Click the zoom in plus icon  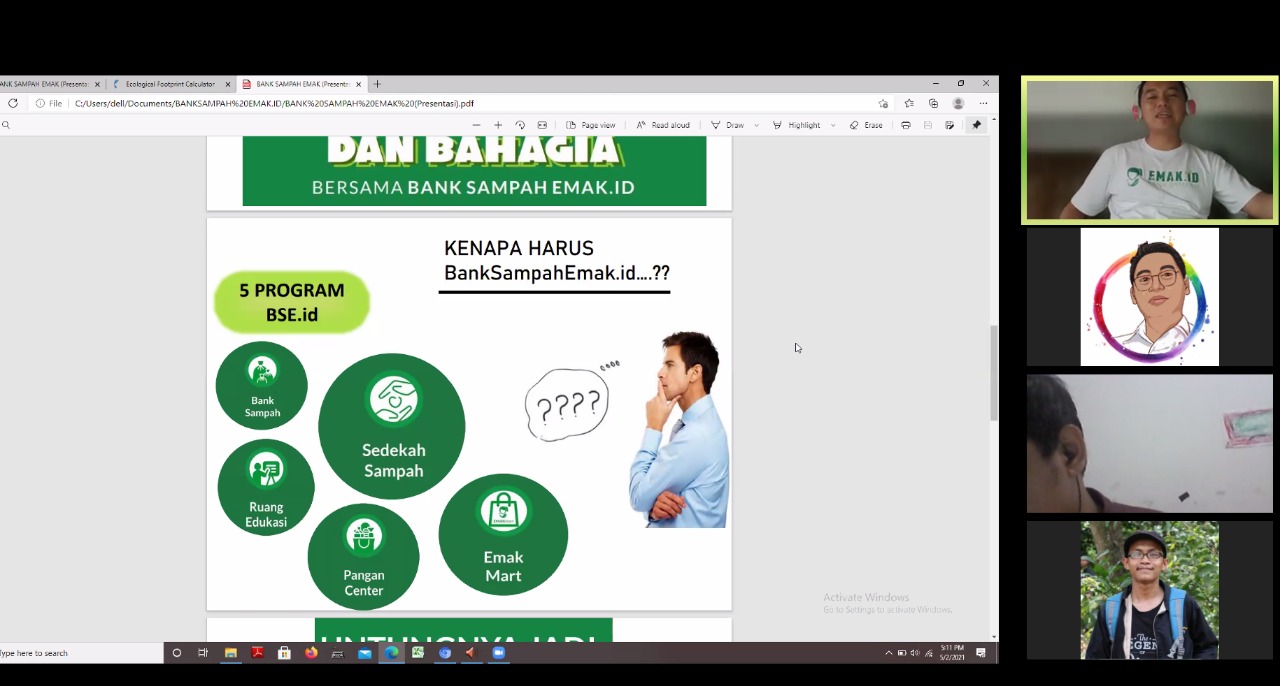[x=498, y=125]
